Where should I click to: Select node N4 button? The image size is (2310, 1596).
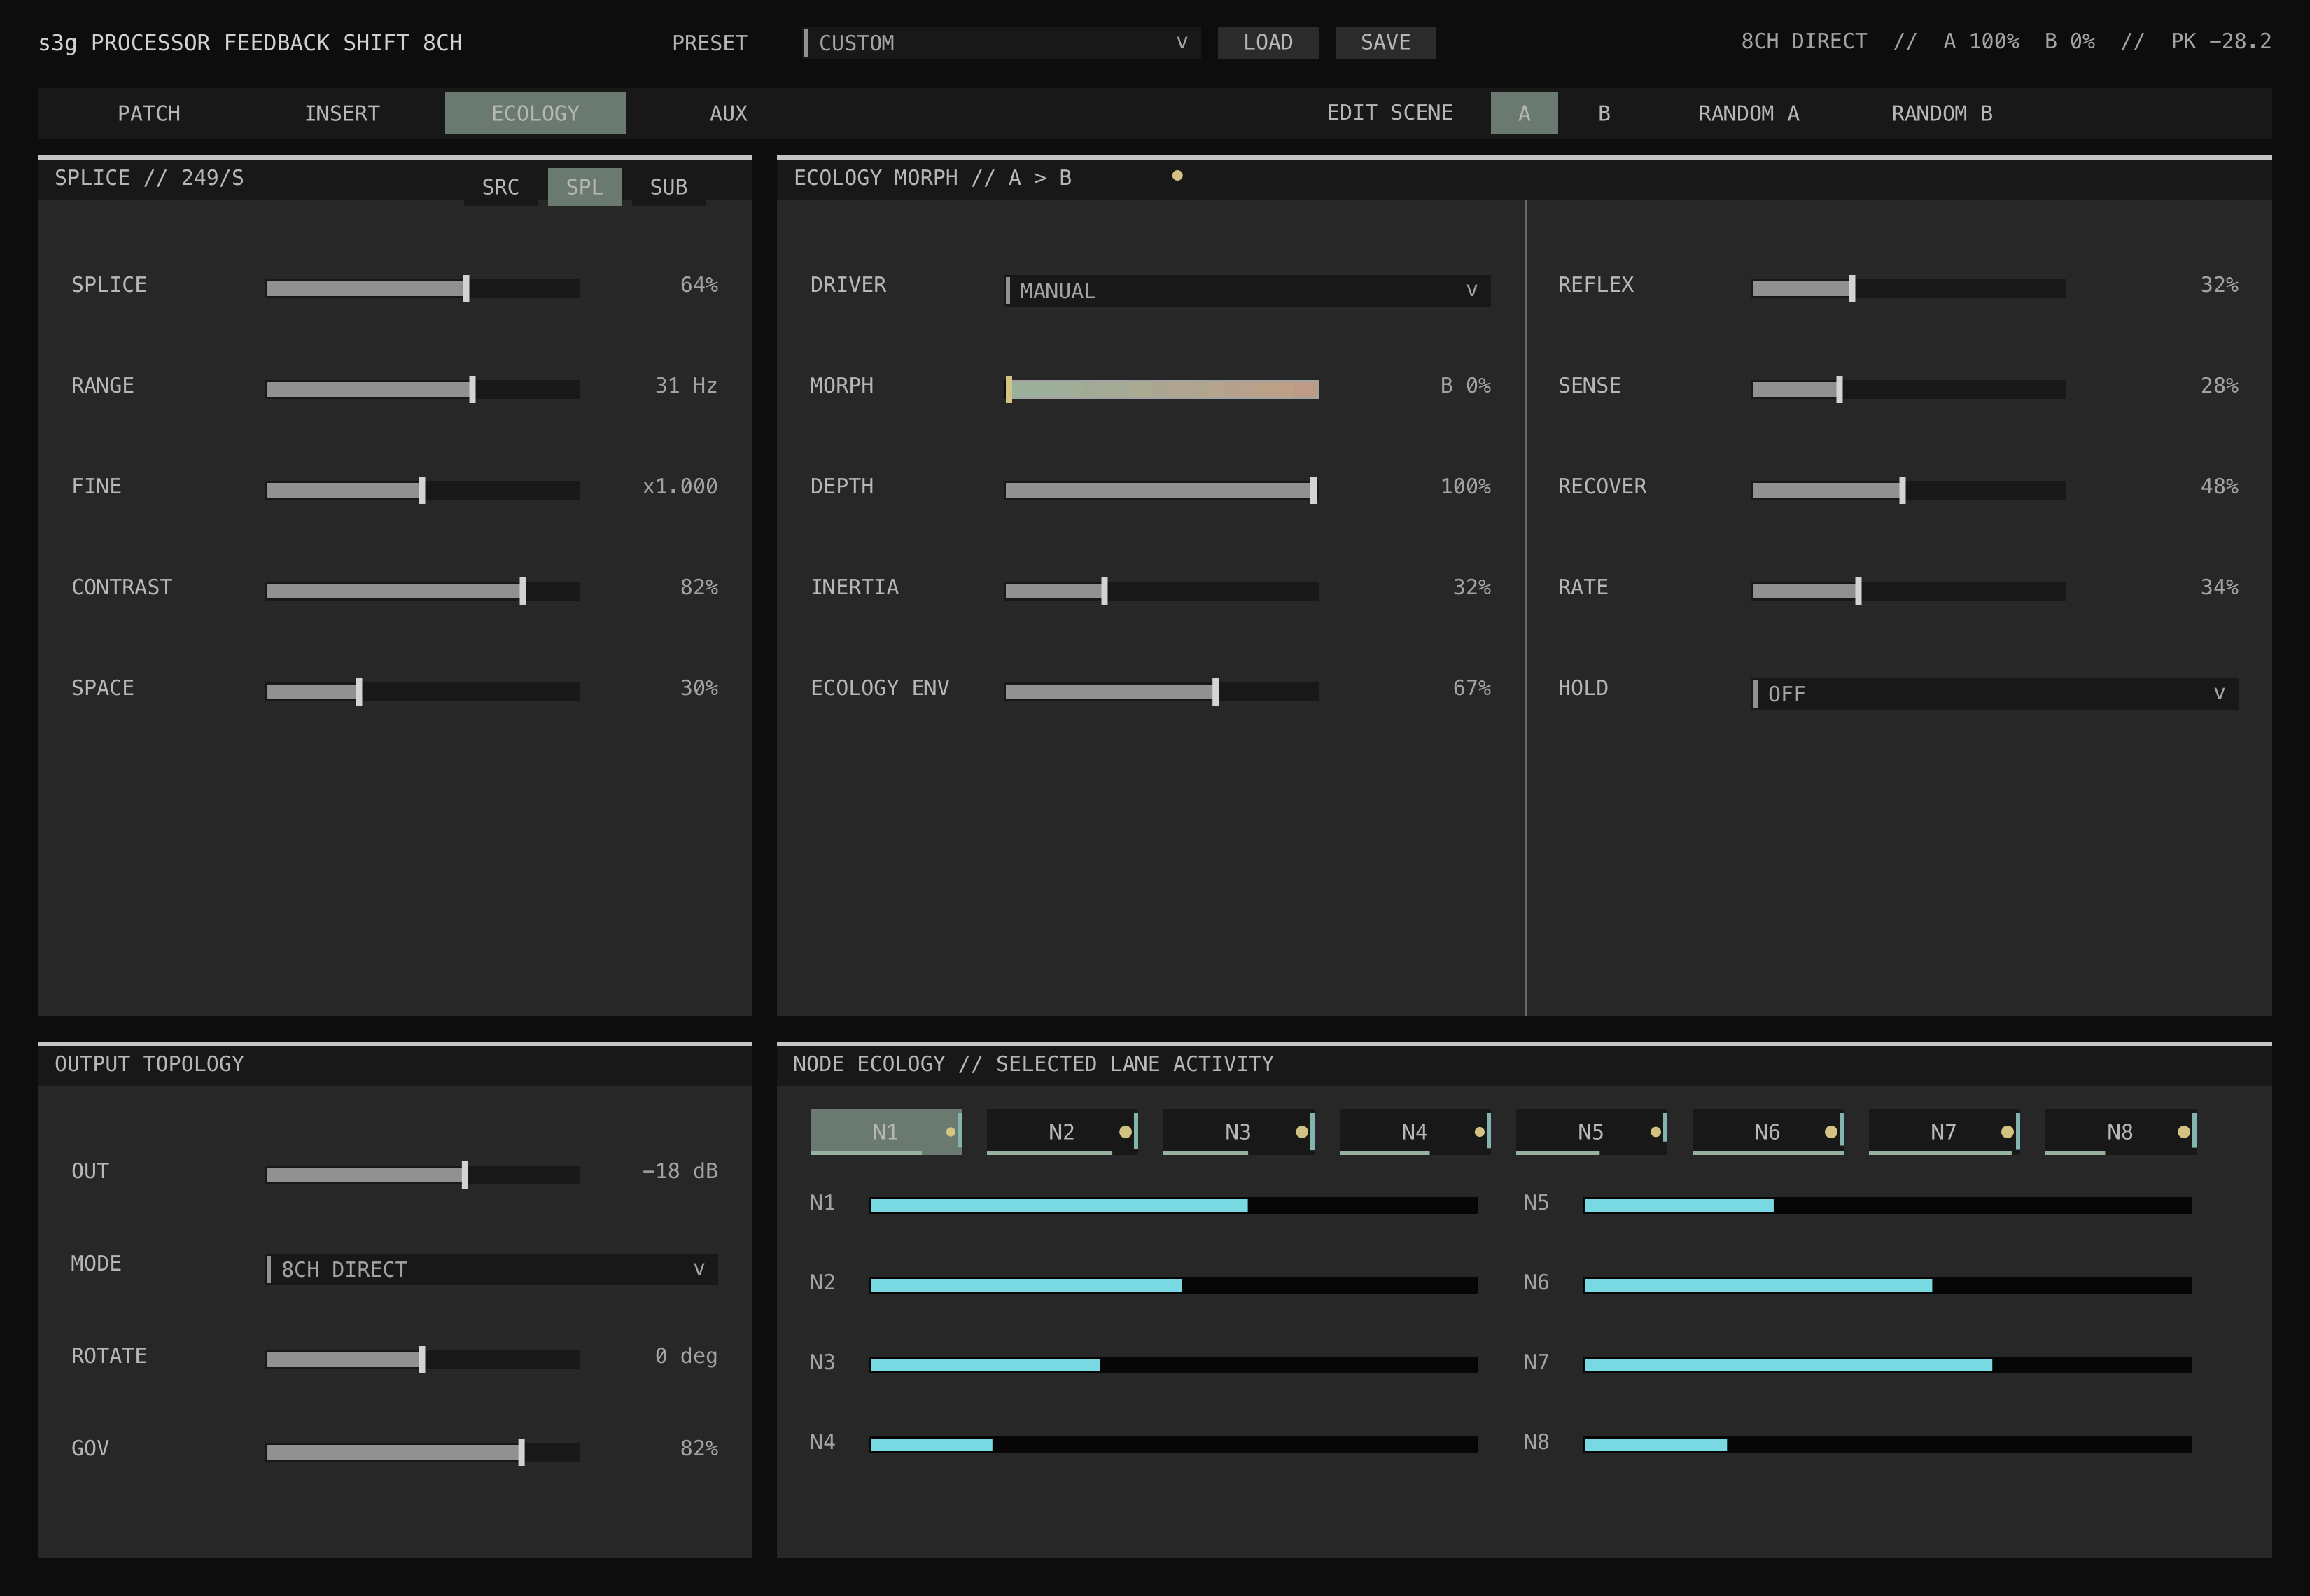(1414, 1132)
